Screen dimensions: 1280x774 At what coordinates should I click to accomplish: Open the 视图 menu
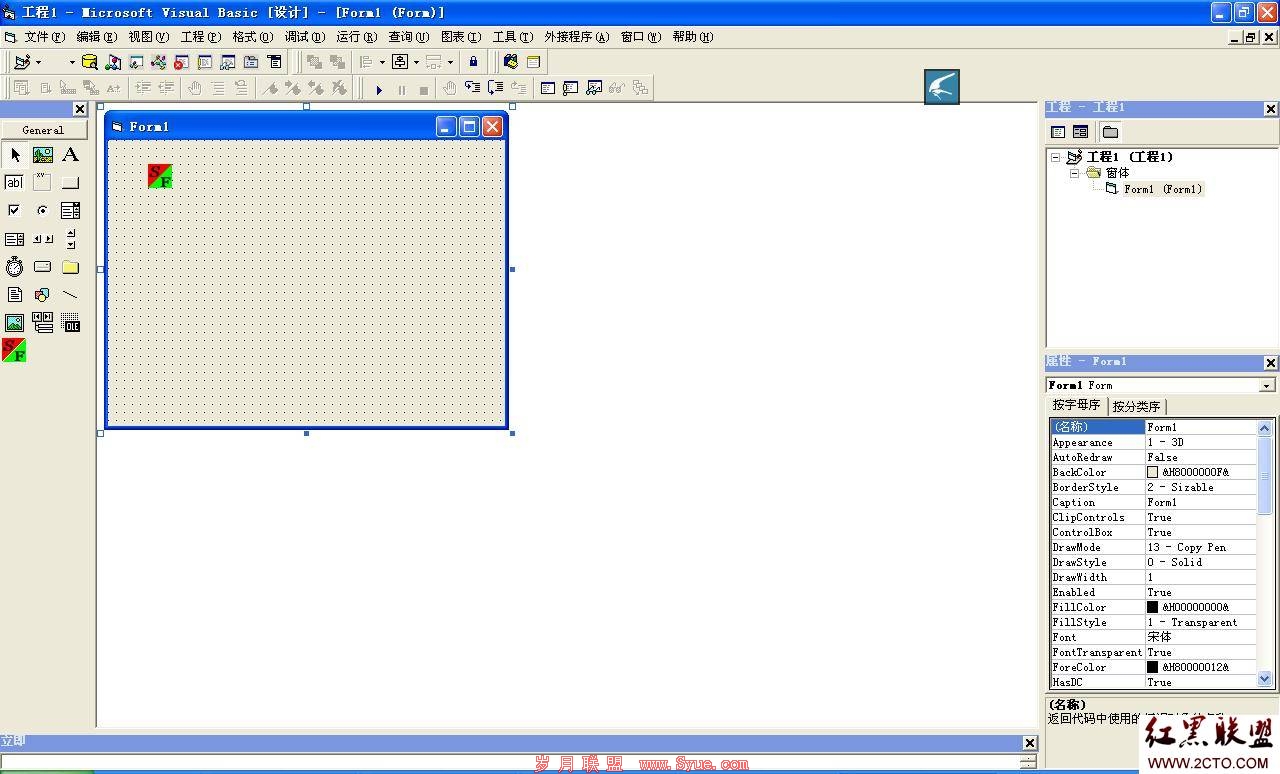pos(148,37)
